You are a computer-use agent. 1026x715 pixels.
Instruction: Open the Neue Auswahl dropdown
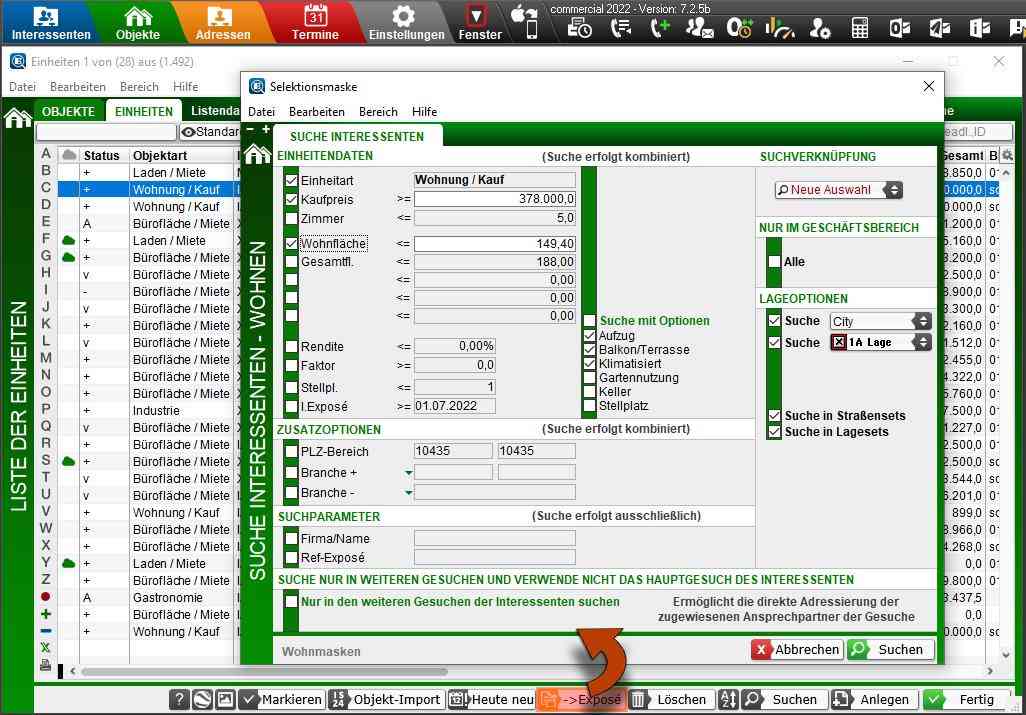(838, 189)
